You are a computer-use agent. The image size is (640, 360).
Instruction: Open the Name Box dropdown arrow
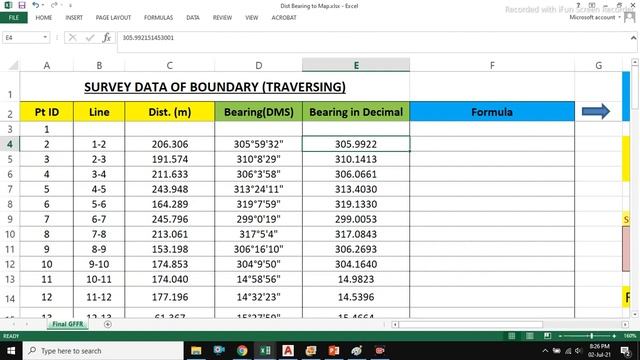(x=45, y=38)
